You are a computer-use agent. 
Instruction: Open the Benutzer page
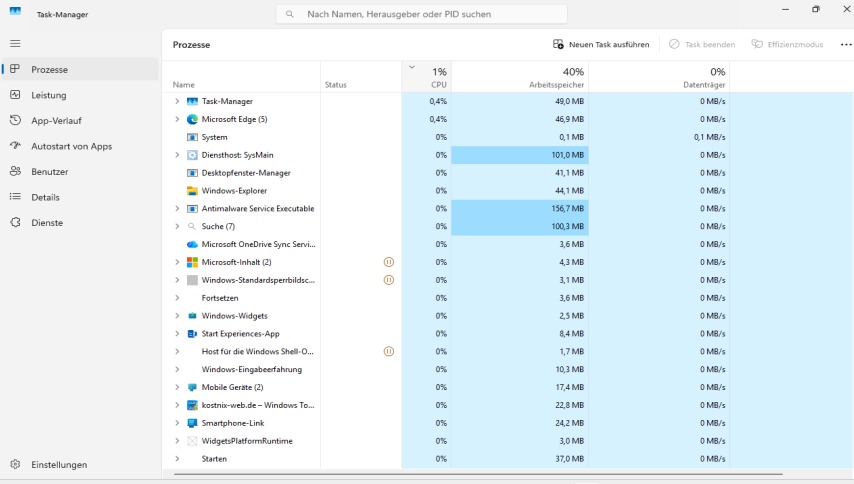(x=80, y=171)
